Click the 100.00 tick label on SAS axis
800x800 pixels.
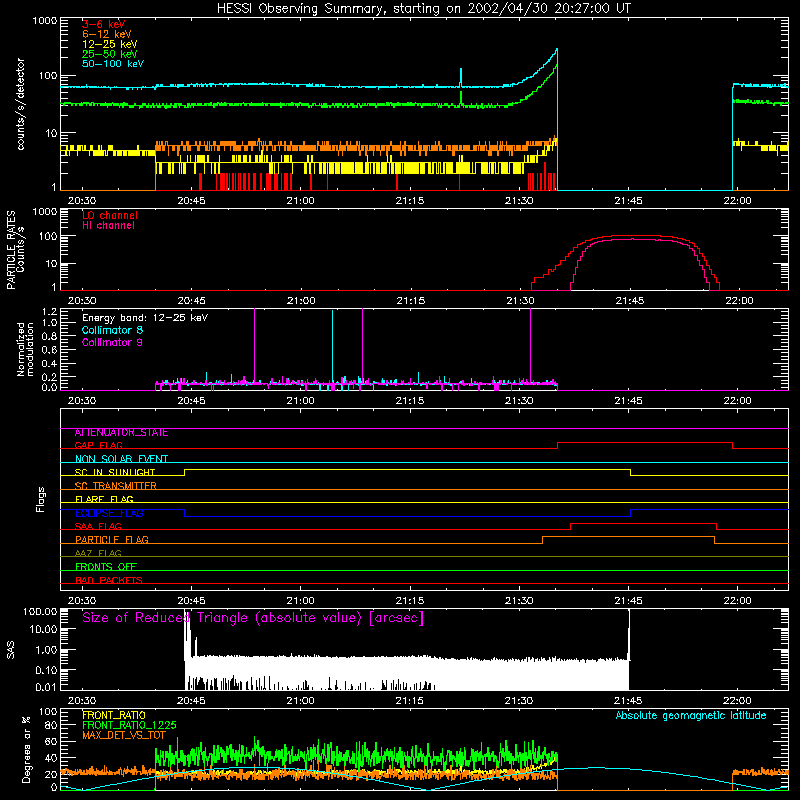tap(40, 612)
